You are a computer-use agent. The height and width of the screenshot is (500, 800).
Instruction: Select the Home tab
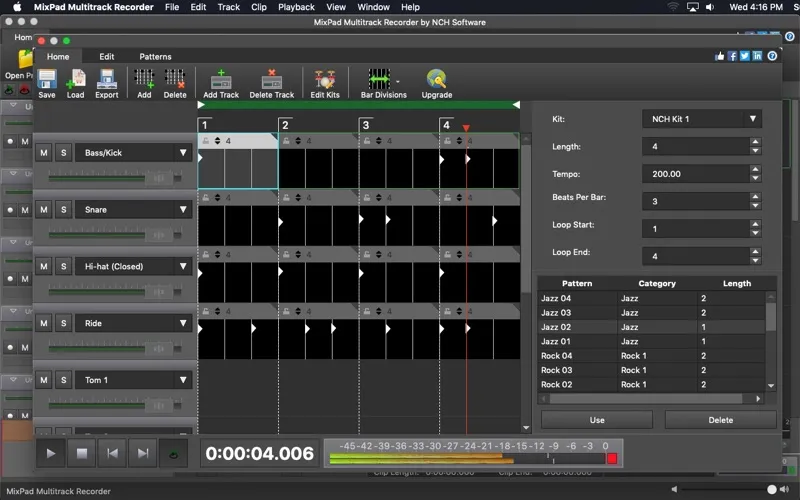tap(58, 57)
